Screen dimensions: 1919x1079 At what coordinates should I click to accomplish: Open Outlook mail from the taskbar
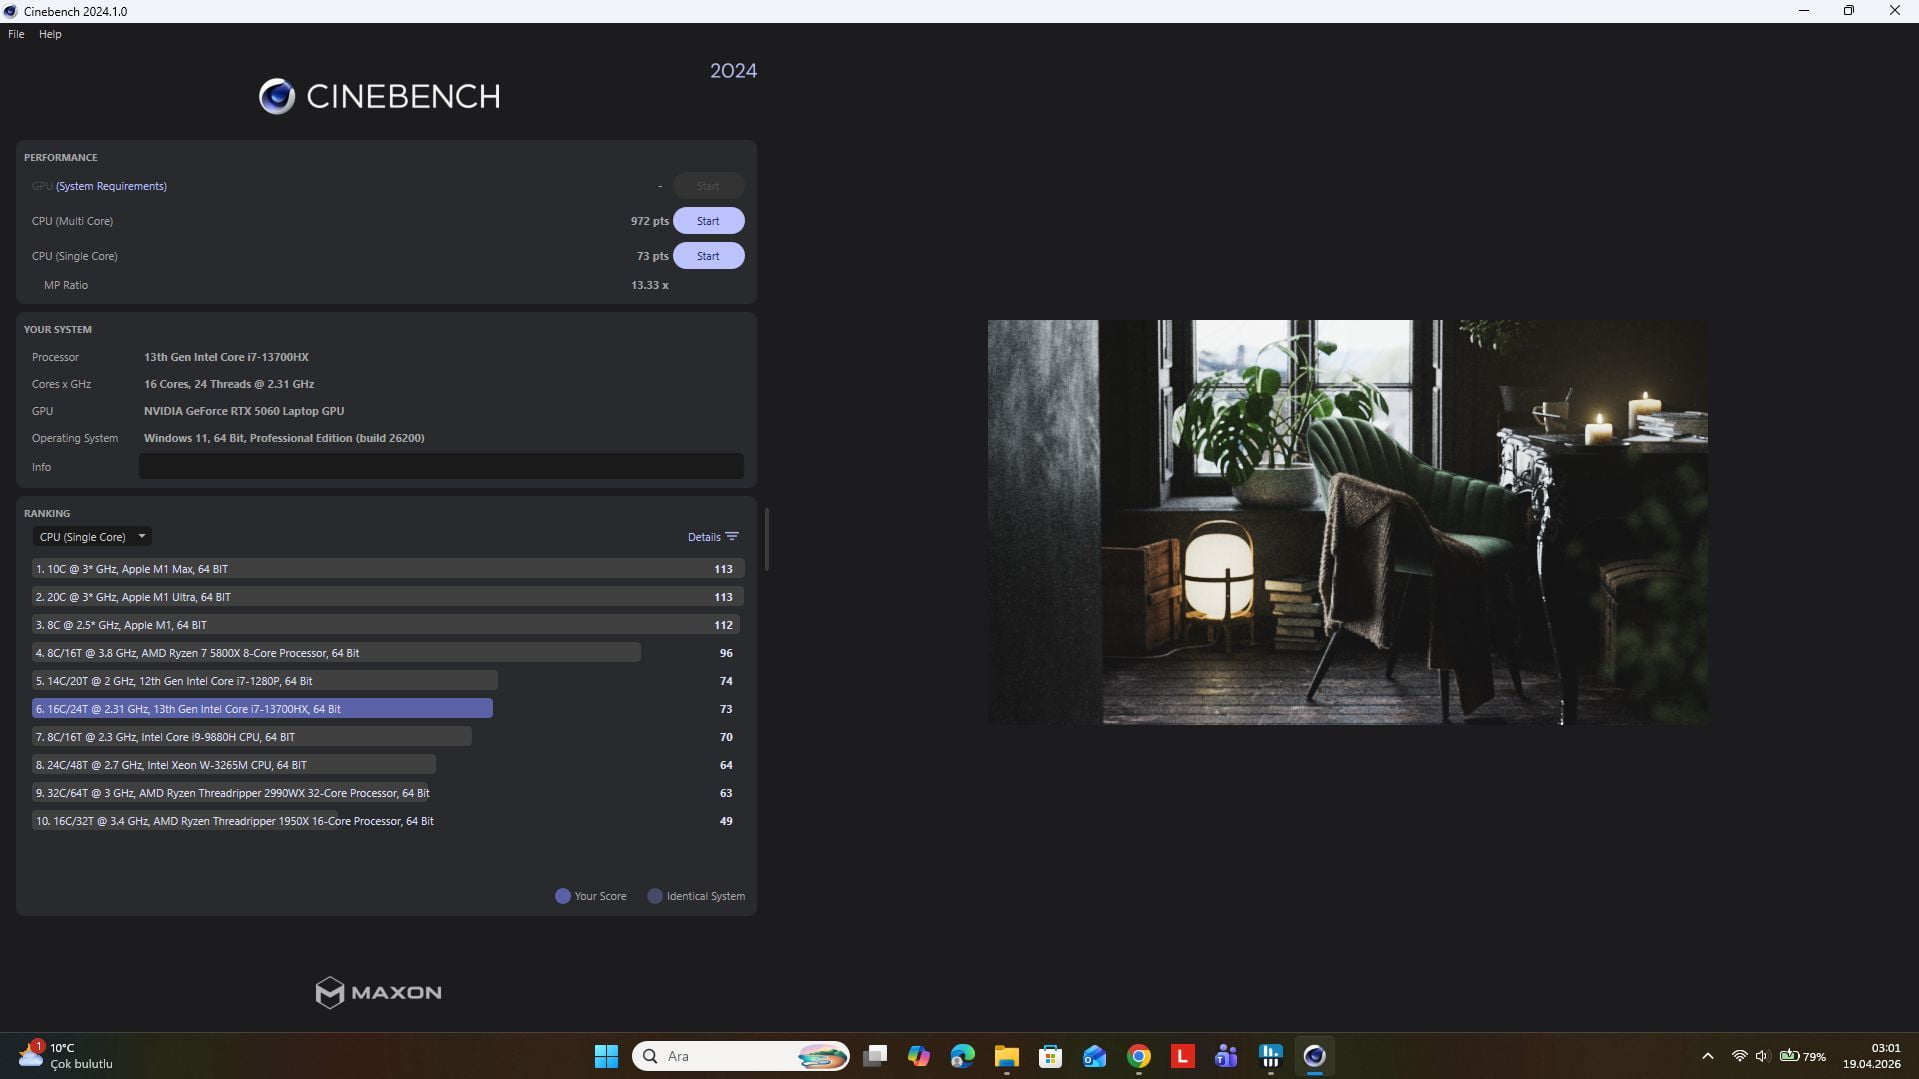(x=1094, y=1056)
